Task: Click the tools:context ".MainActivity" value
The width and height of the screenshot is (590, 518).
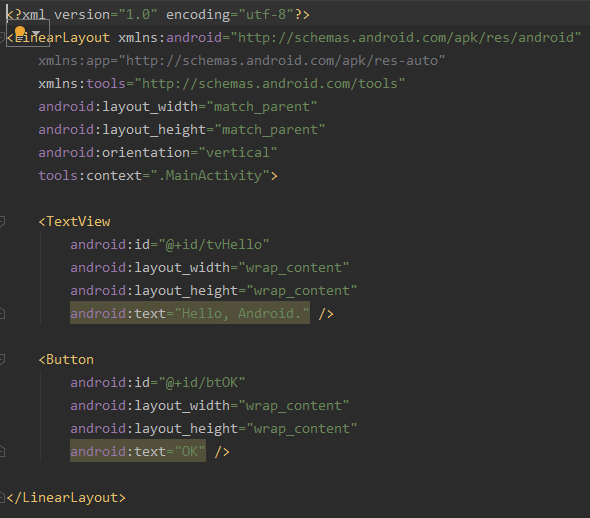Action: [x=210, y=176]
